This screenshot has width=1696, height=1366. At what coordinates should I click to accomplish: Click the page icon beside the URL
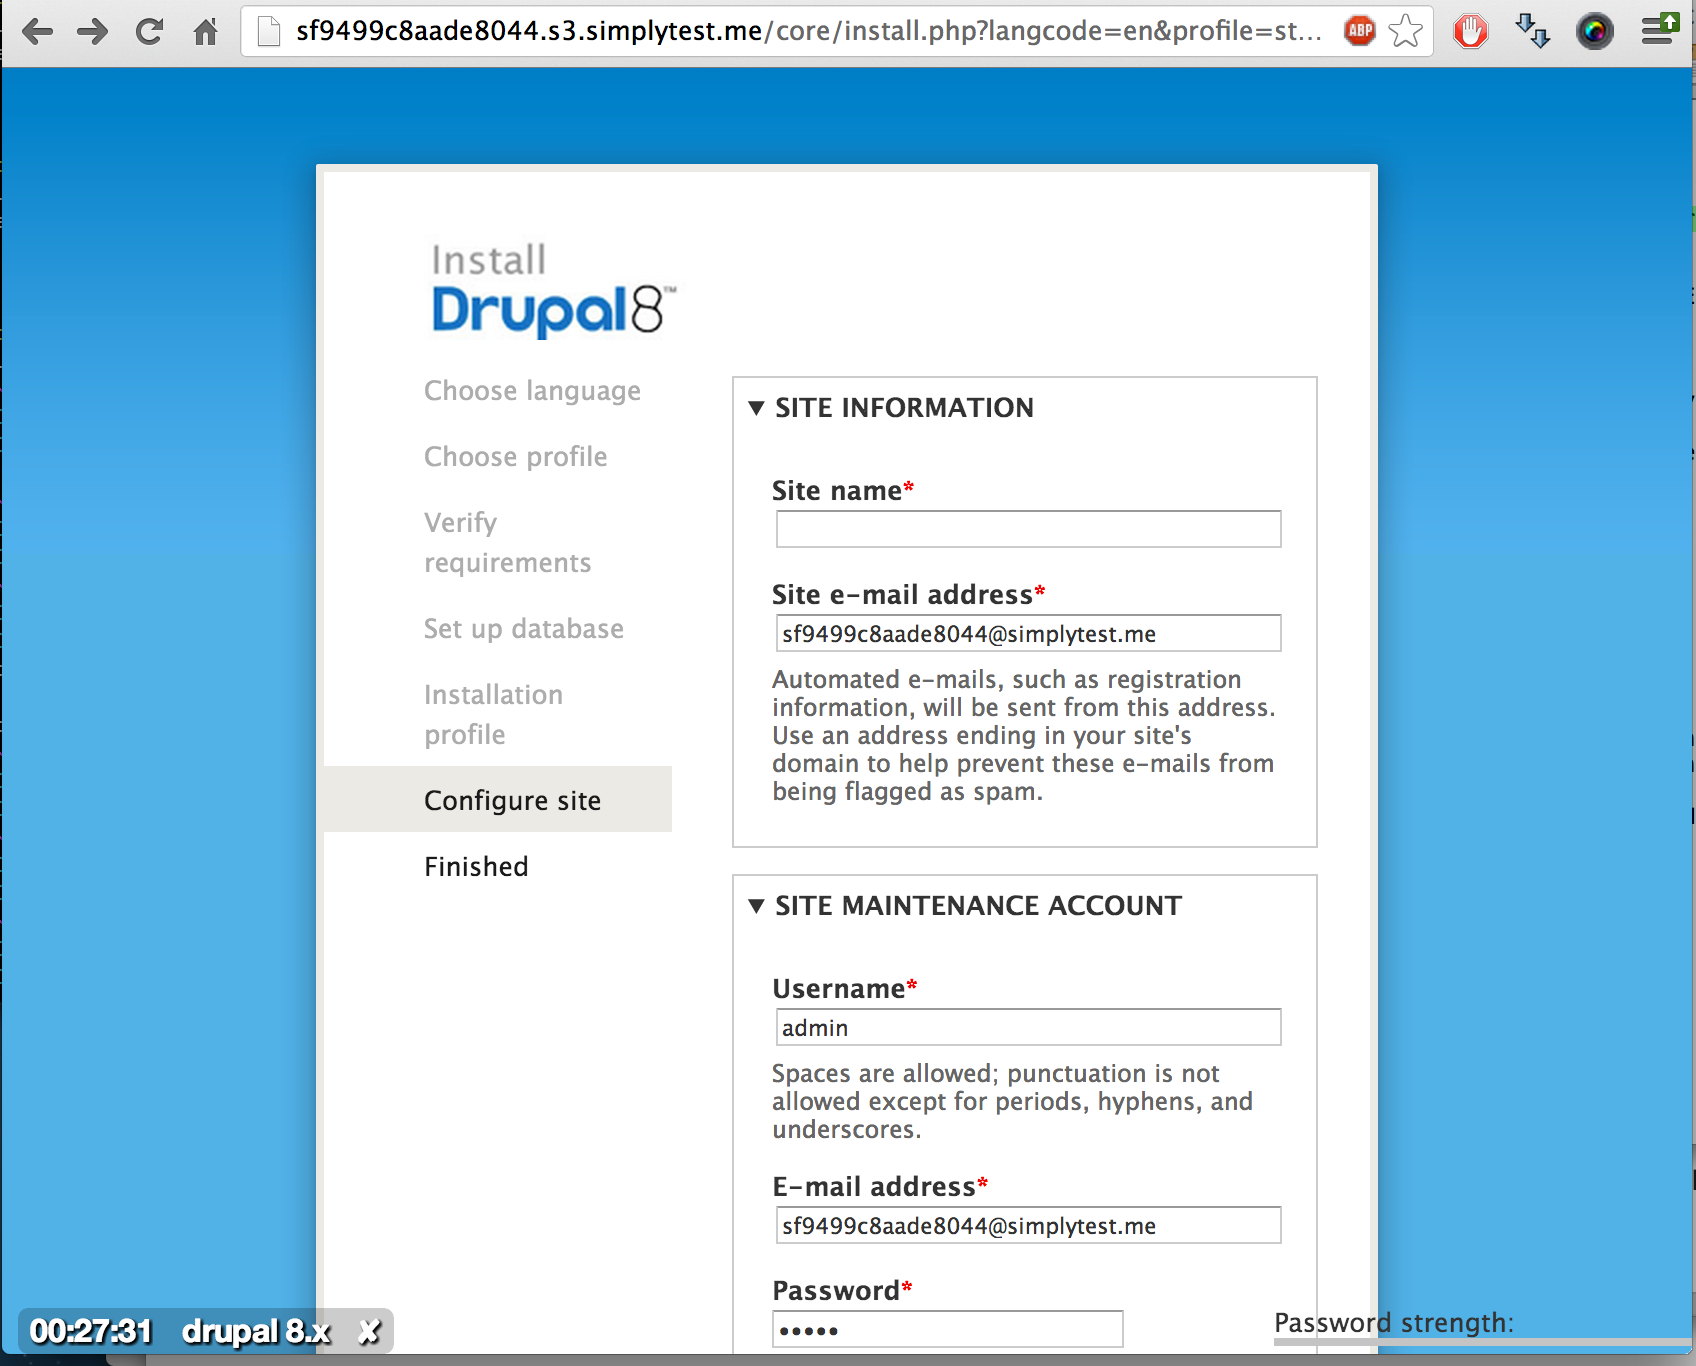(x=268, y=31)
